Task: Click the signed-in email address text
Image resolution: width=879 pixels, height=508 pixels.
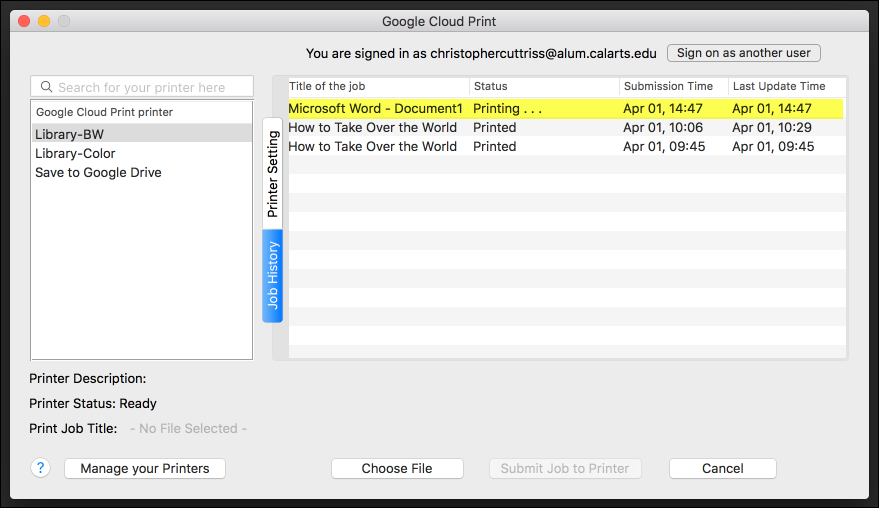Action: click(x=543, y=53)
